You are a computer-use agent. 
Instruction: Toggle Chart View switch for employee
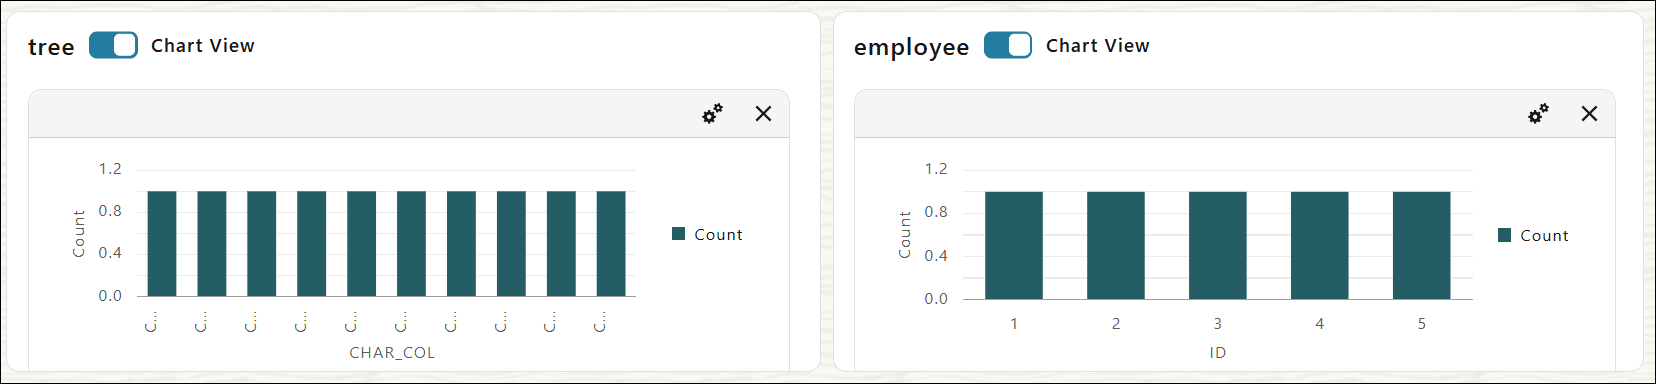coord(1008,45)
